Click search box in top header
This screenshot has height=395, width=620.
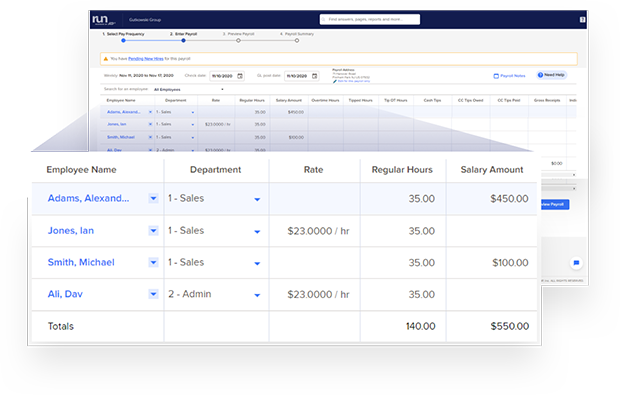[x=370, y=19]
